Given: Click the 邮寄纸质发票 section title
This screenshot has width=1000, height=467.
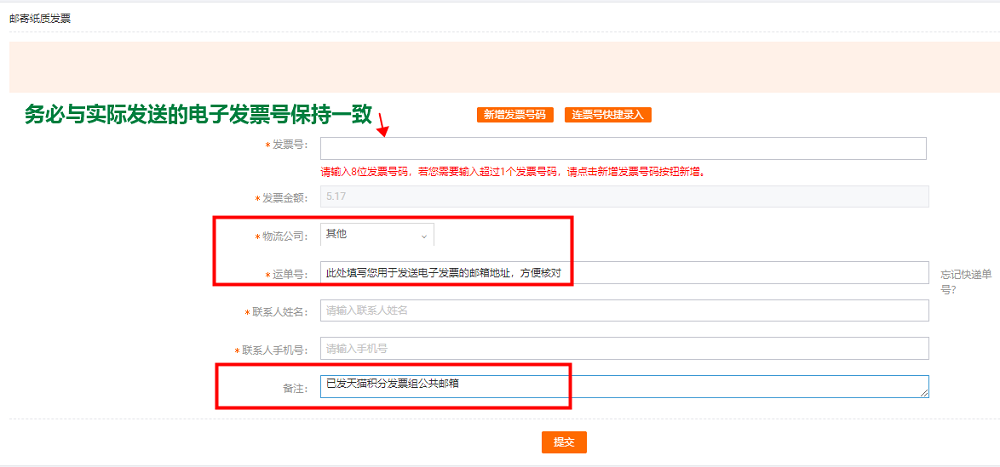Looking at the screenshot, I should (x=40, y=18).
